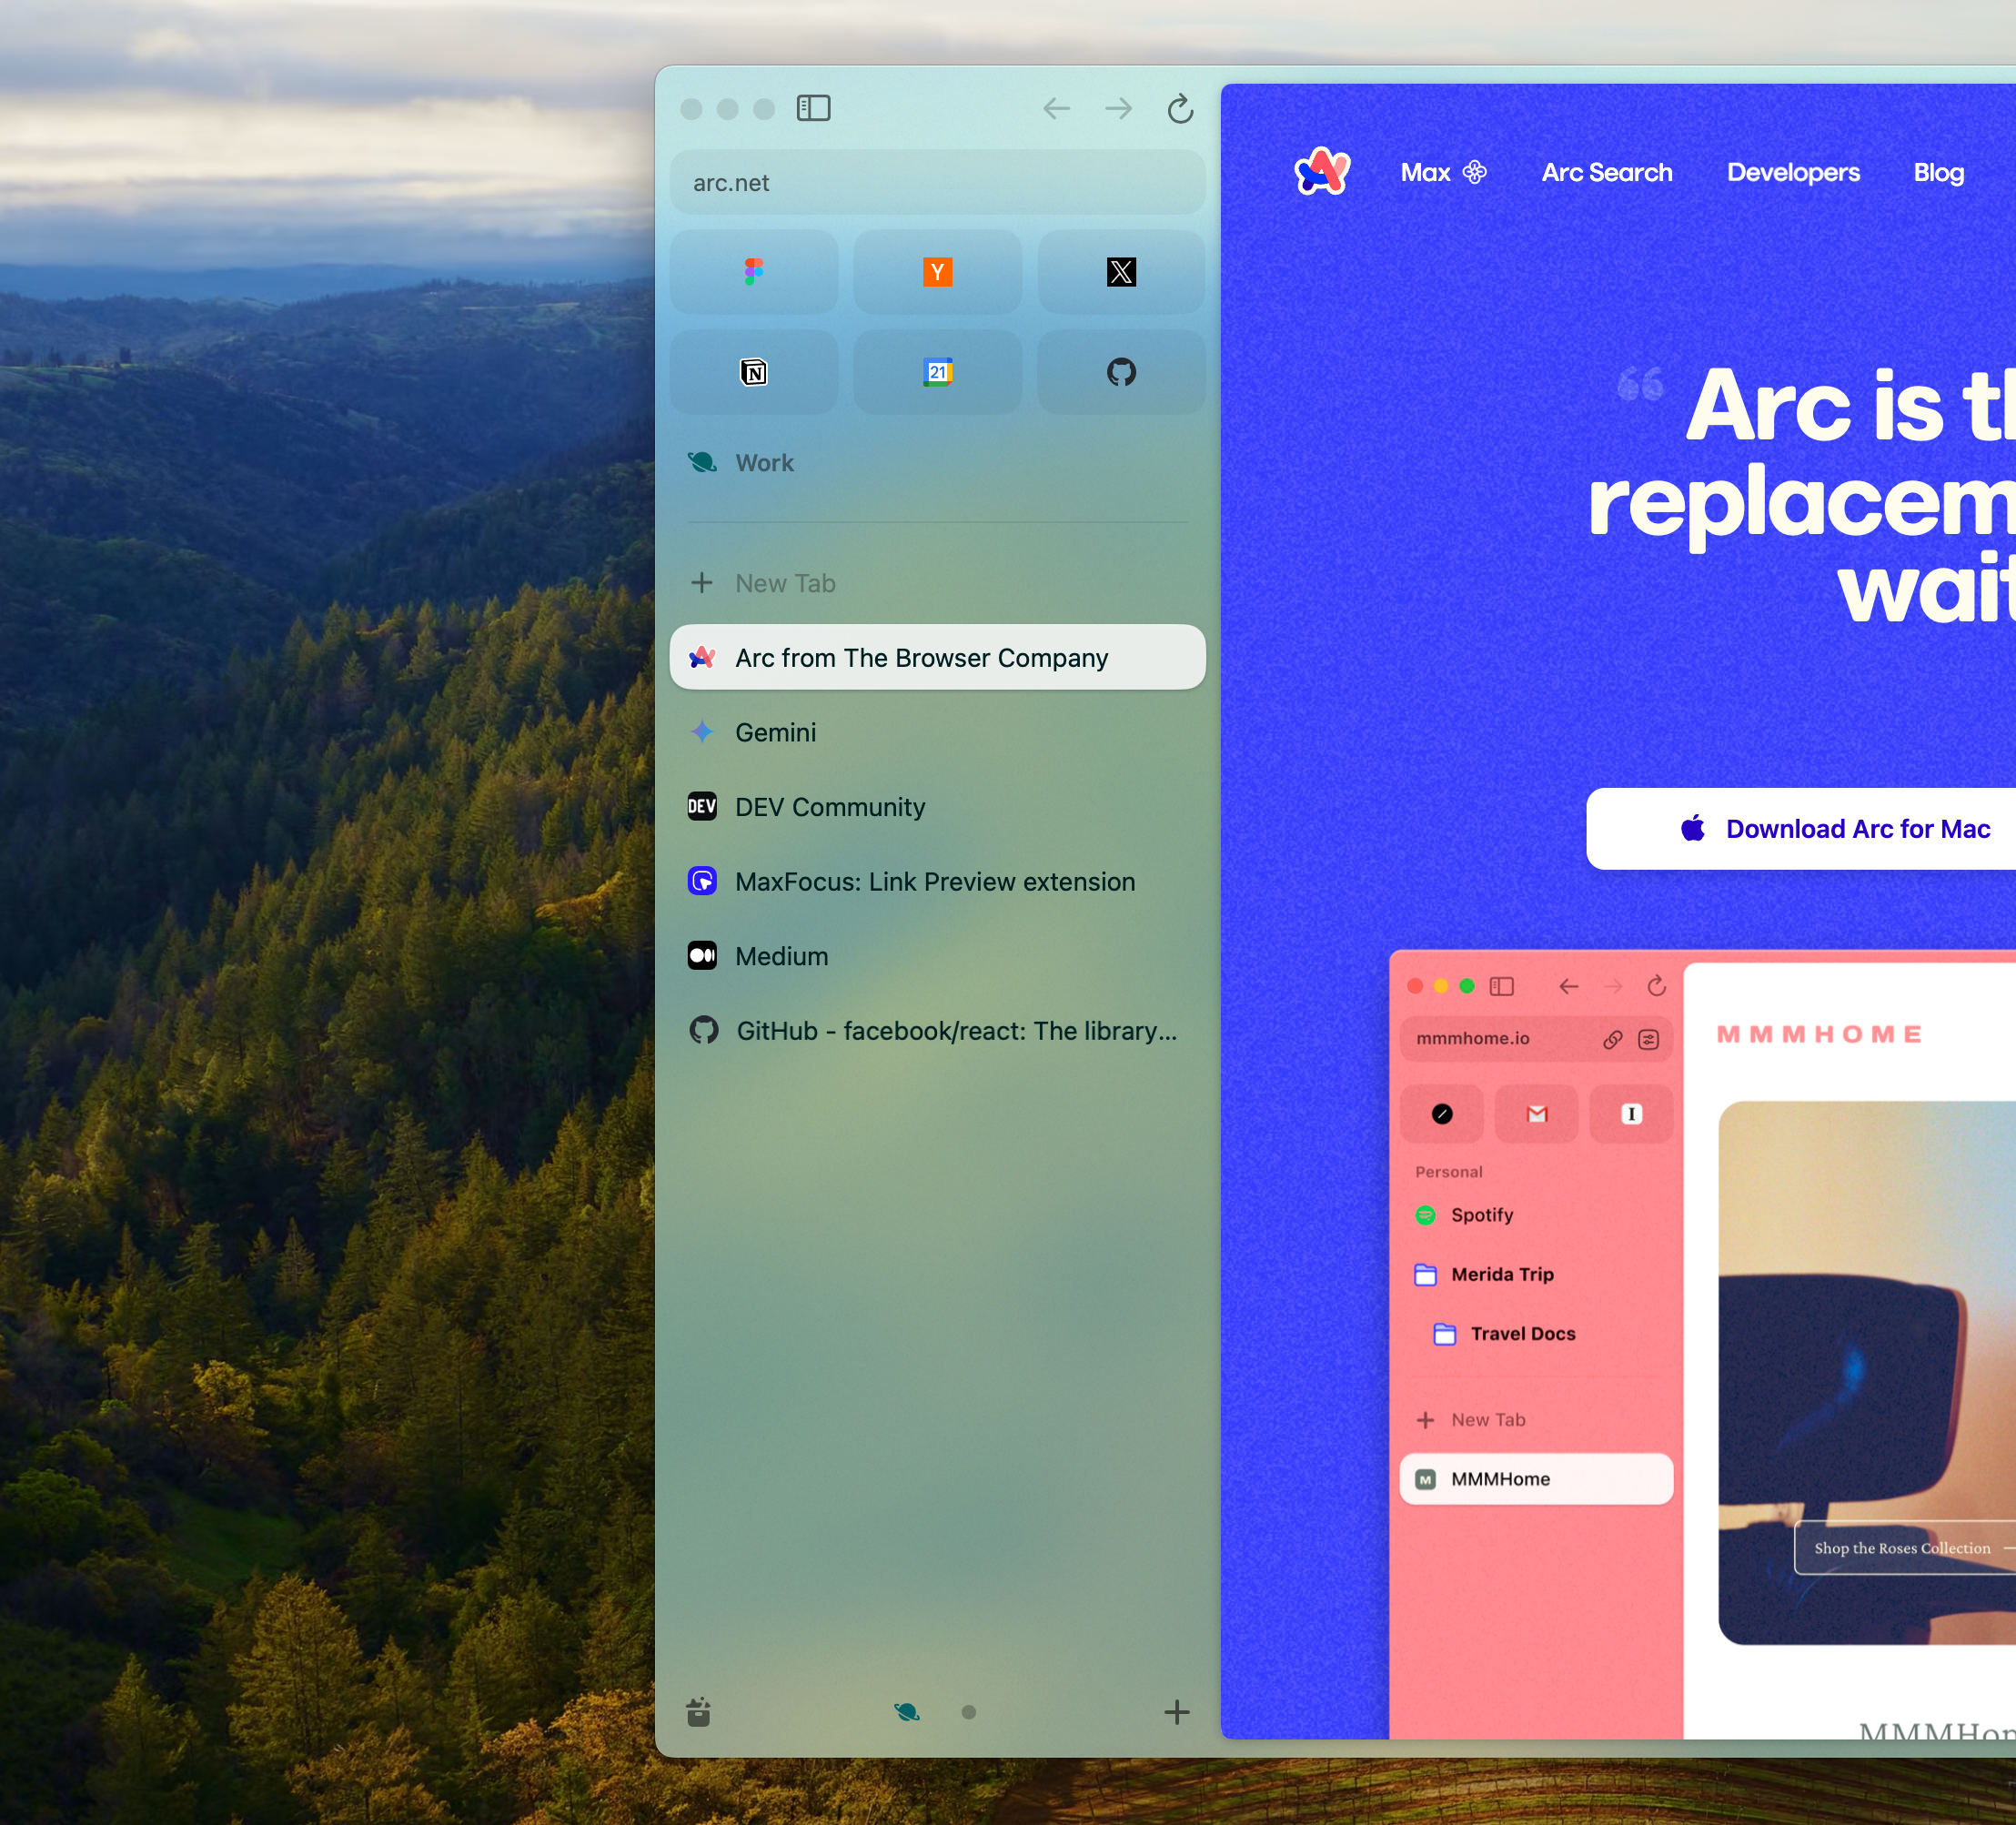Open the Google Calendar pinned tab
This screenshot has height=1825, width=2016.
[x=937, y=371]
